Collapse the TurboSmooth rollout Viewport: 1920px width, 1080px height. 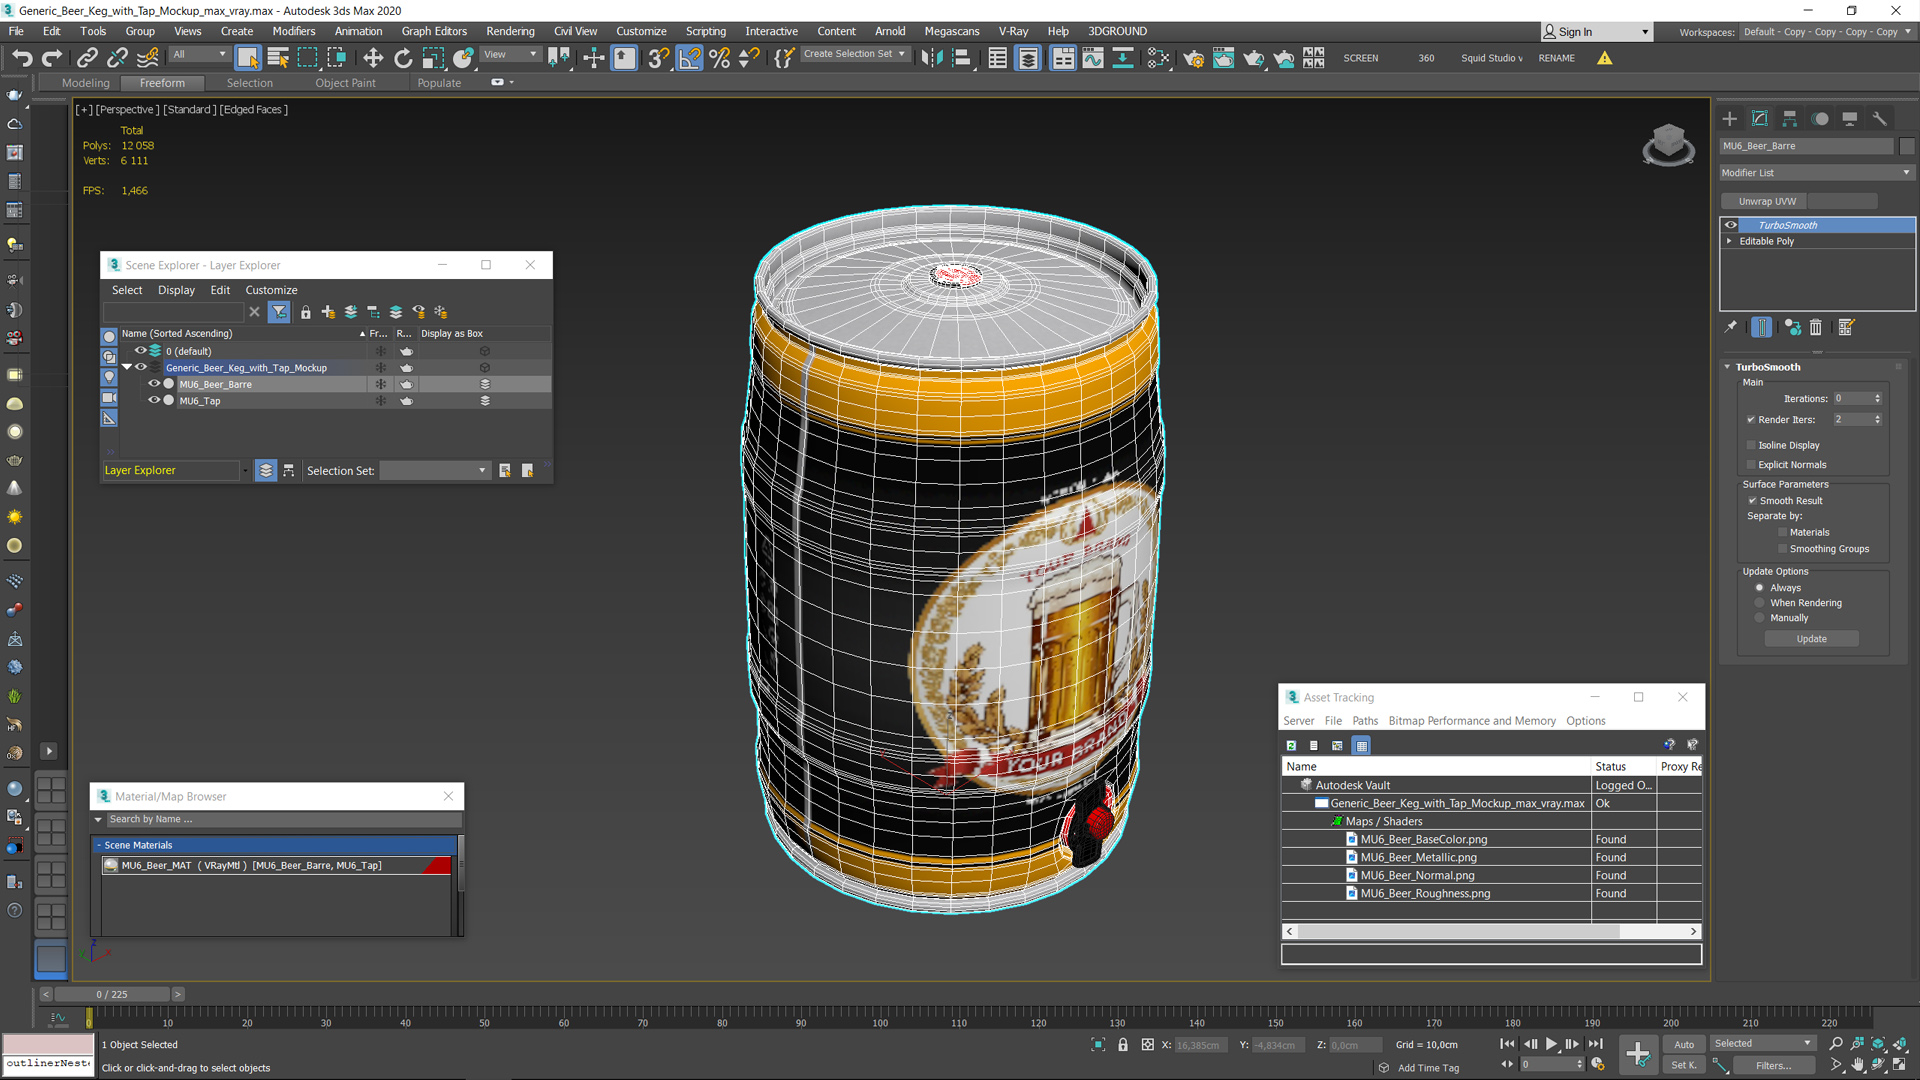pyautogui.click(x=1727, y=367)
